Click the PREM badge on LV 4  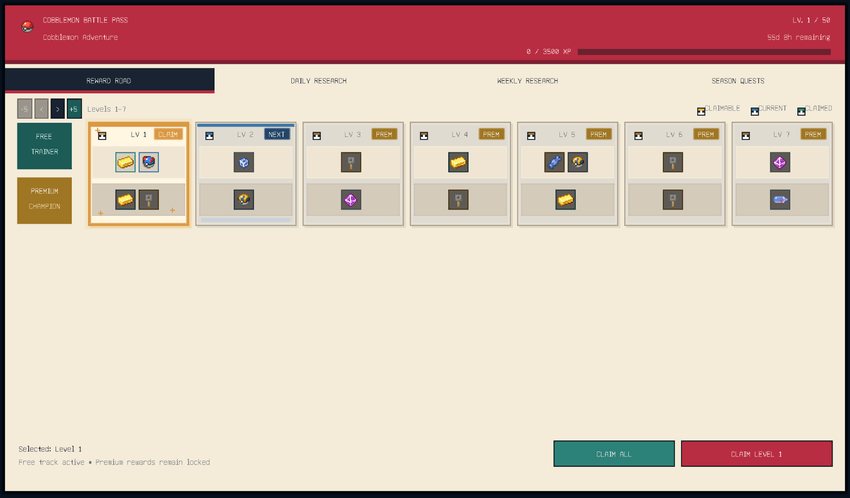point(491,134)
